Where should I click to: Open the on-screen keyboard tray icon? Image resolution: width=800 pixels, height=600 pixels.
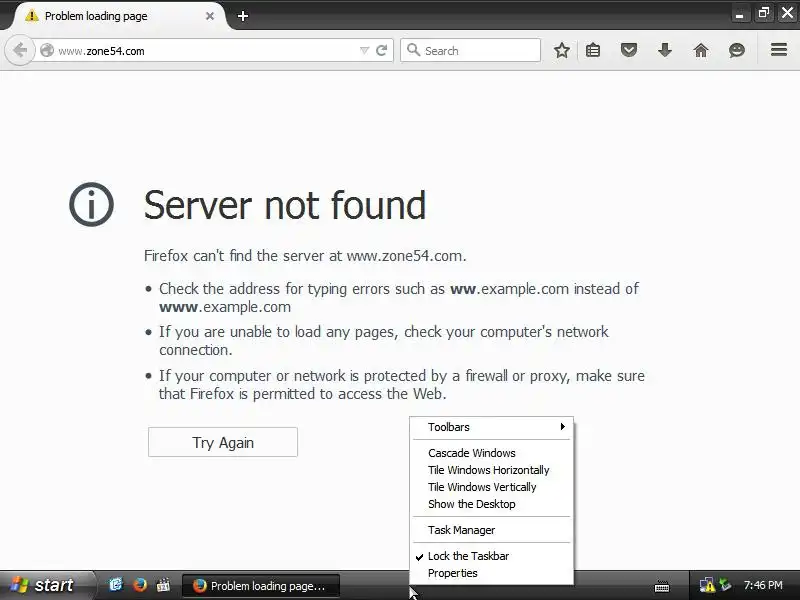pyautogui.click(x=662, y=586)
